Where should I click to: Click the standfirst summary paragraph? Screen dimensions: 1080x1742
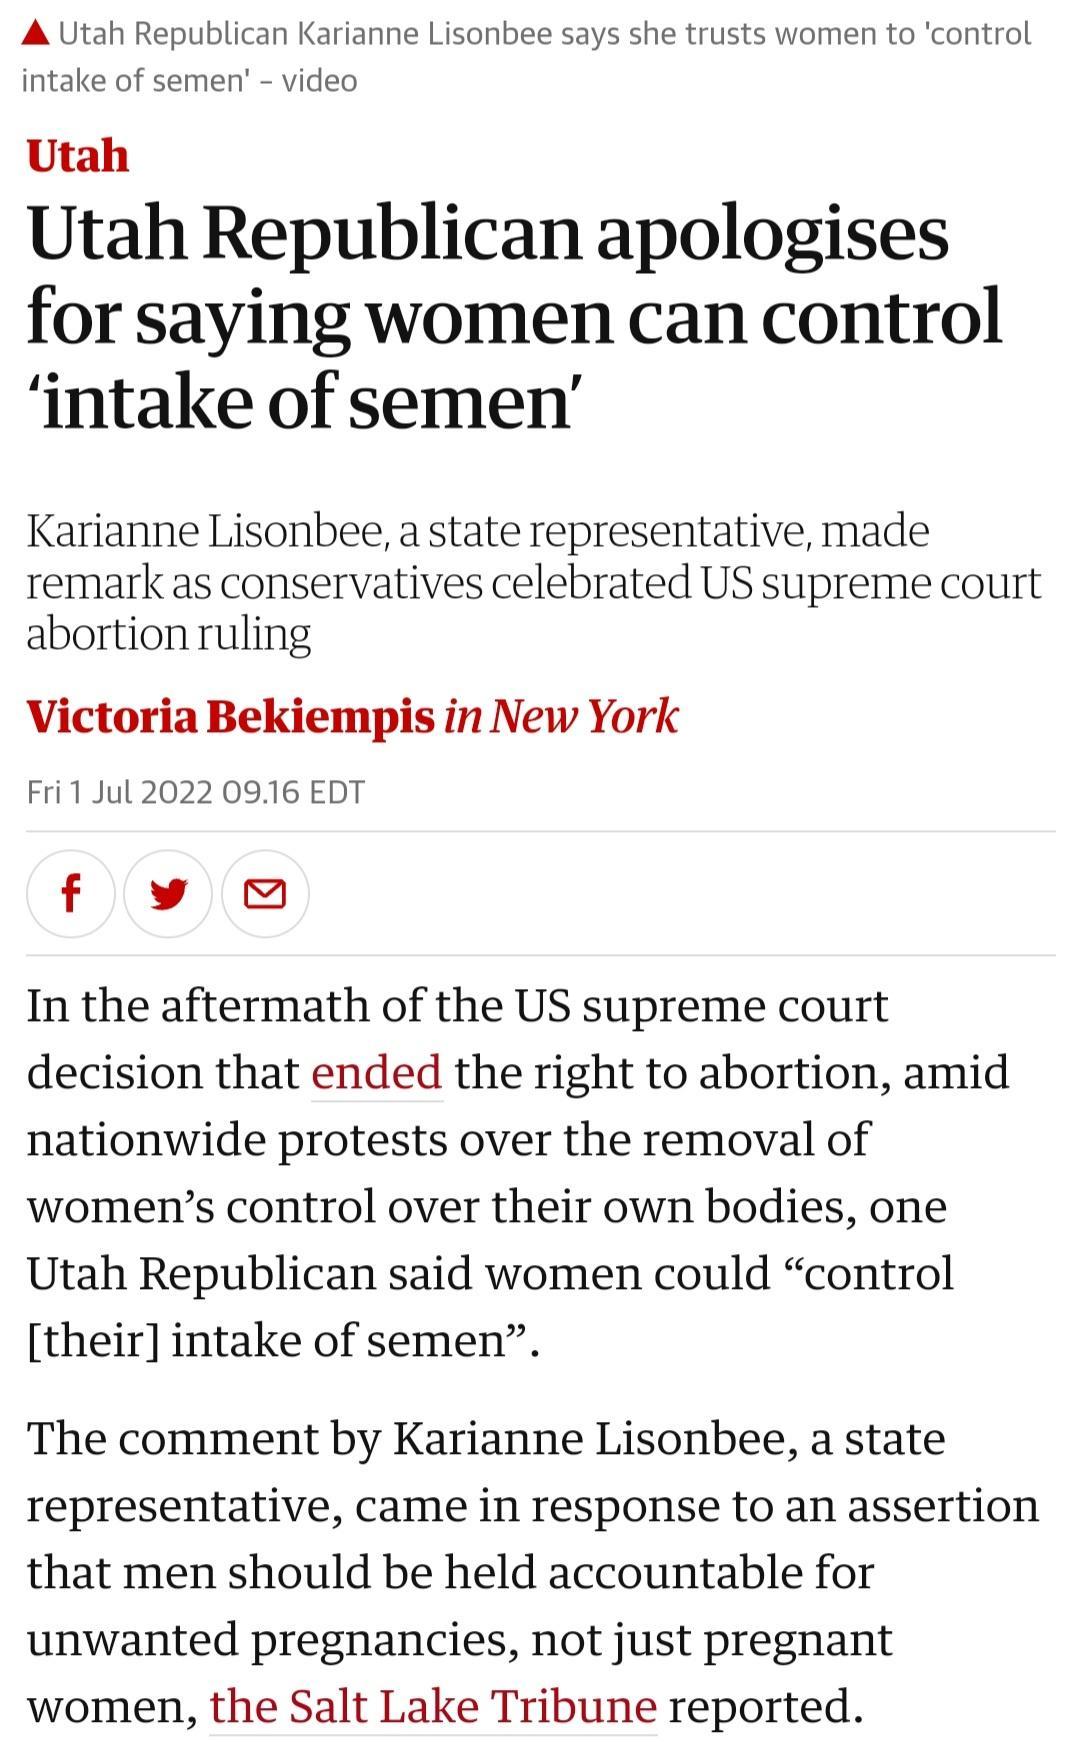[x=500, y=580]
